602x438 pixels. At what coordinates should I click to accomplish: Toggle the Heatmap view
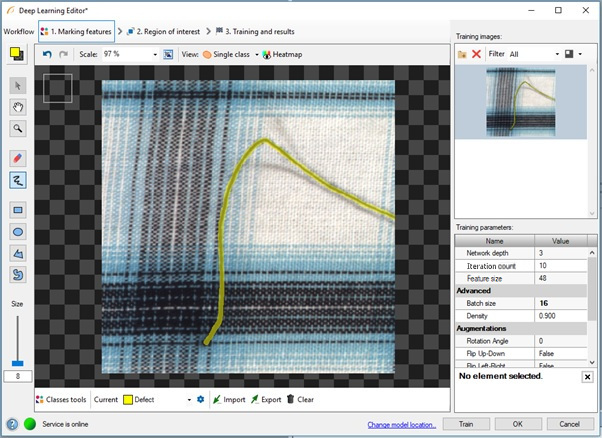(x=281, y=54)
